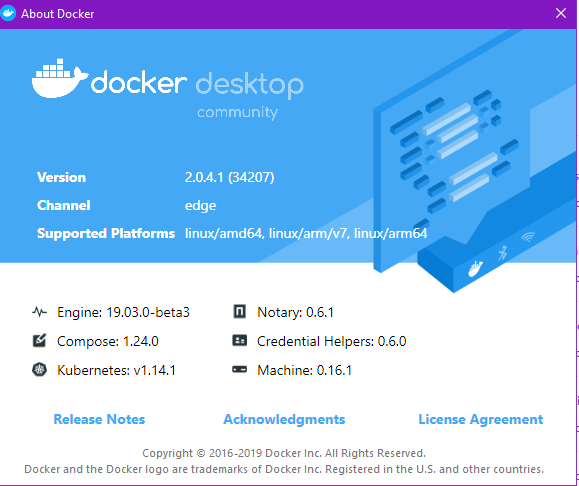The width and height of the screenshot is (579, 486).
Task: Click the channel value 'edge'
Action: pyautogui.click(x=201, y=206)
